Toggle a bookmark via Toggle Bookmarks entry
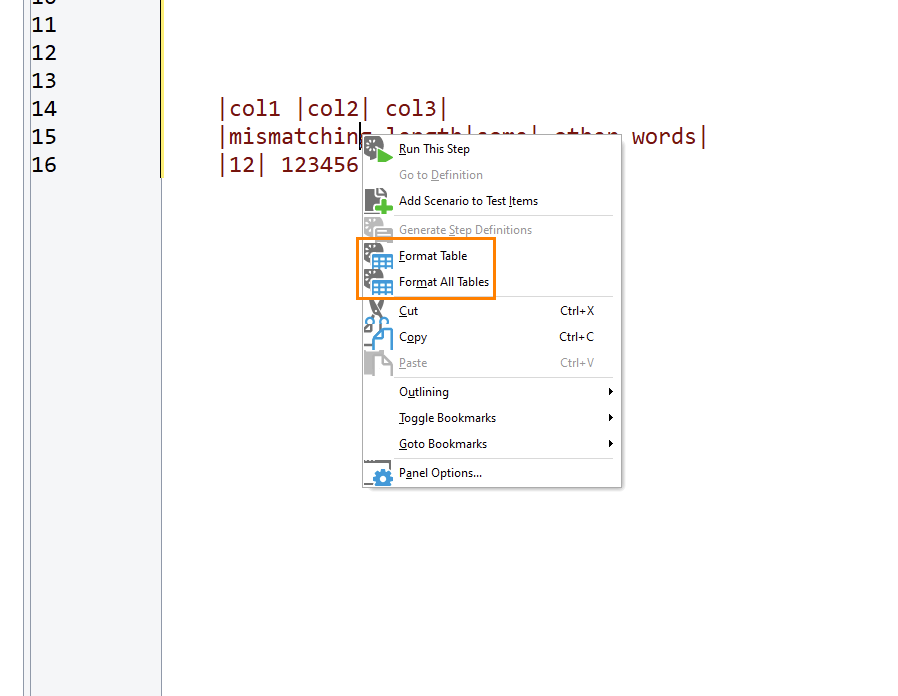This screenshot has height=696, width=898. tap(447, 417)
